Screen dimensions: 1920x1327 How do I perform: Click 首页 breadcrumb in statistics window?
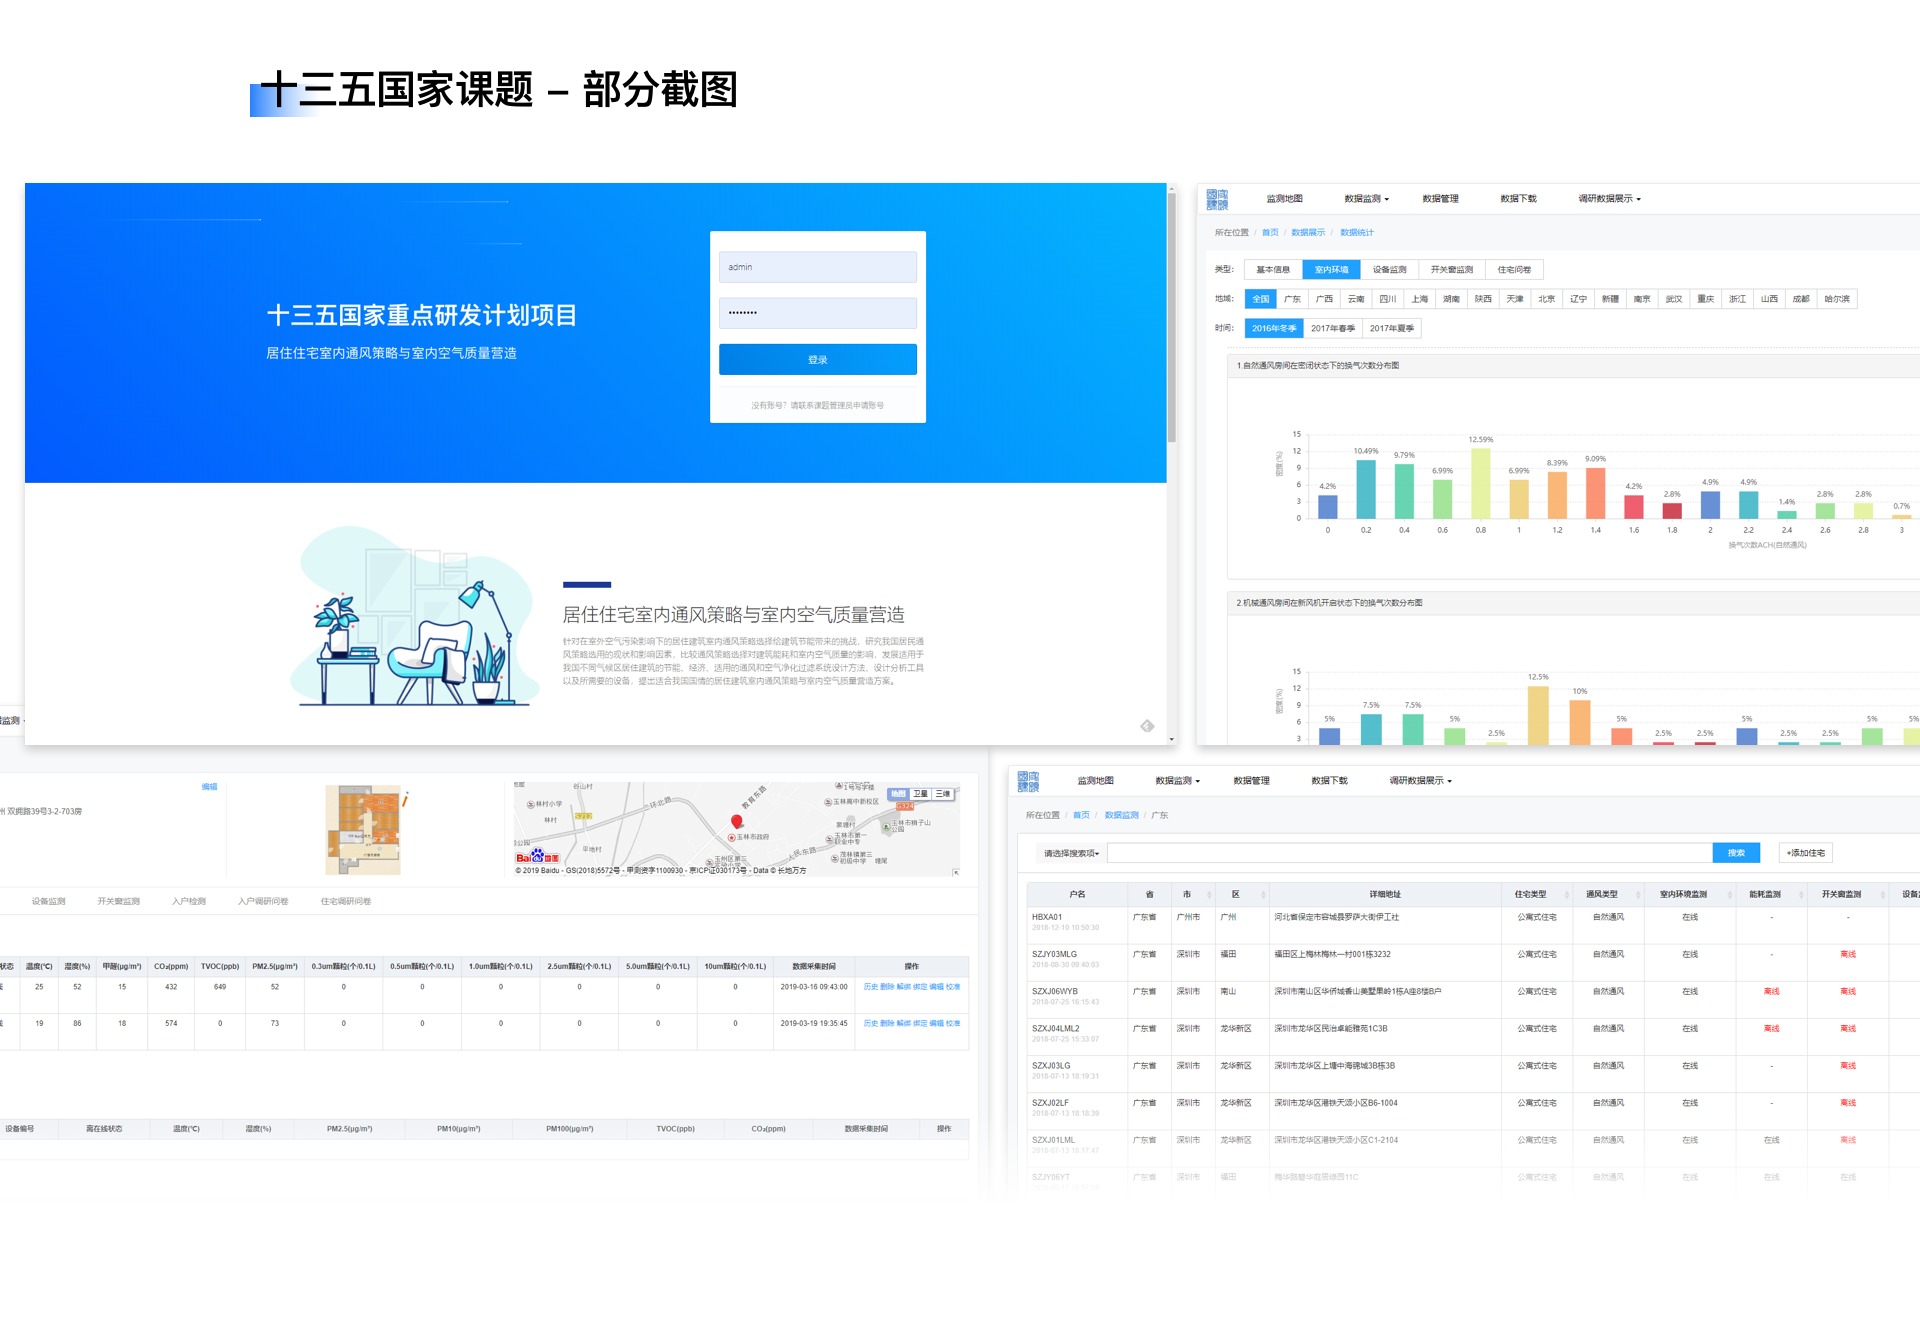[x=1270, y=232]
